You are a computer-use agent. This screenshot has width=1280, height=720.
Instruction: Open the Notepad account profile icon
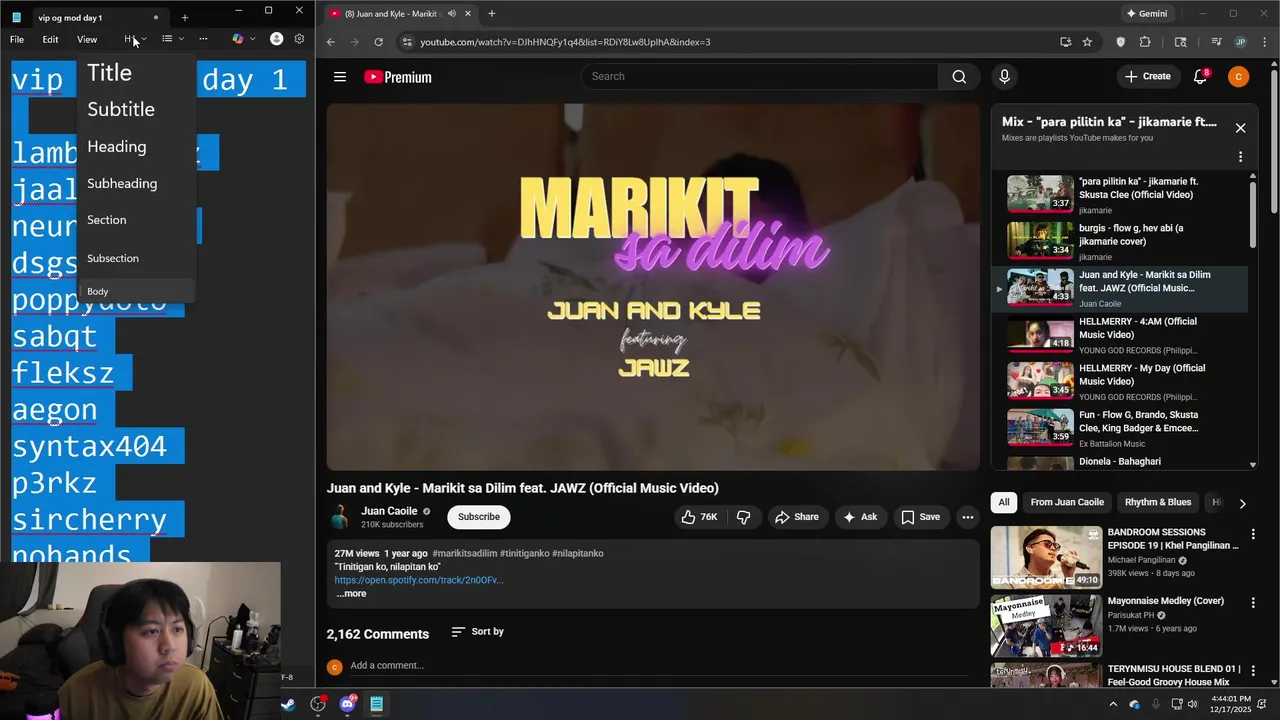(277, 39)
